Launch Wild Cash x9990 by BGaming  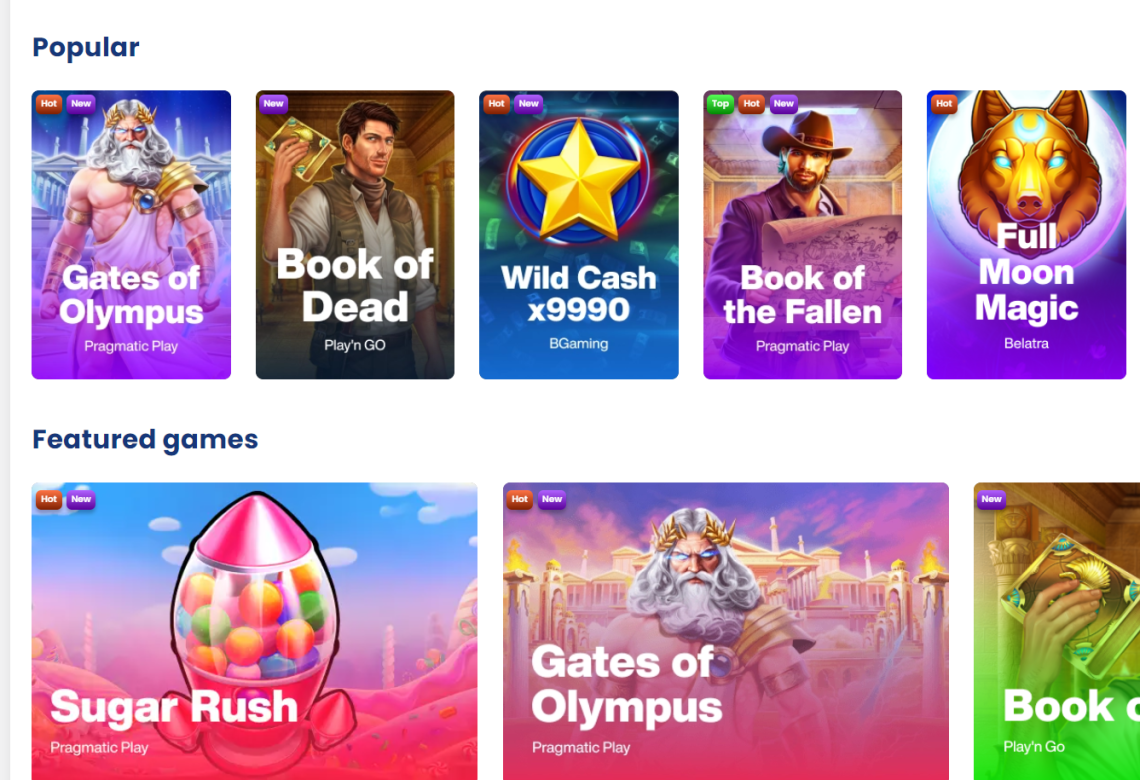point(579,234)
